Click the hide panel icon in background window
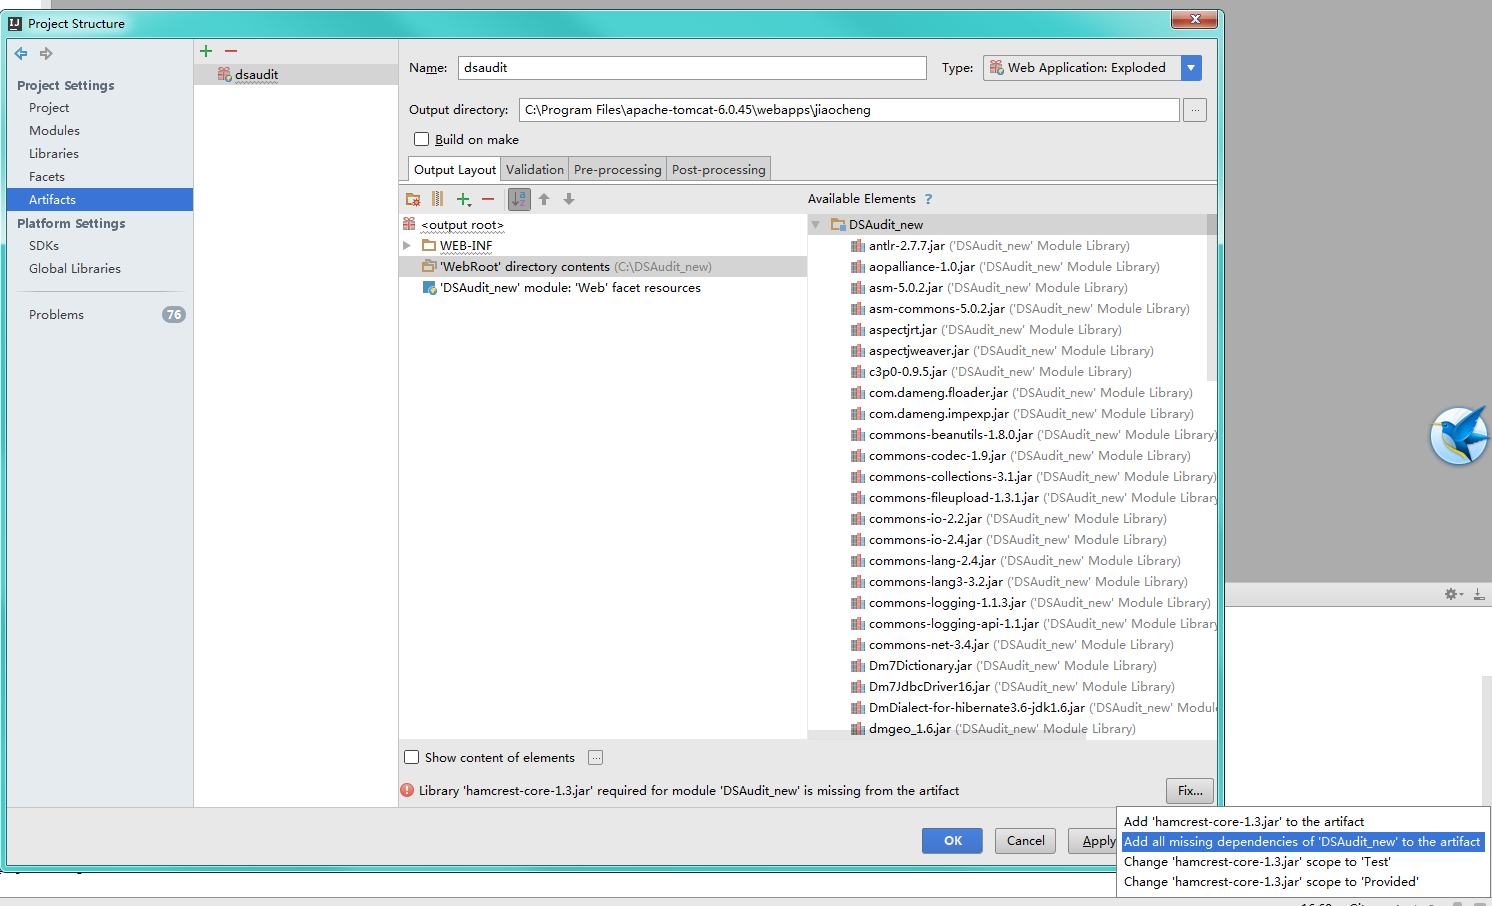Screen dimensions: 1492x906 point(1479,594)
